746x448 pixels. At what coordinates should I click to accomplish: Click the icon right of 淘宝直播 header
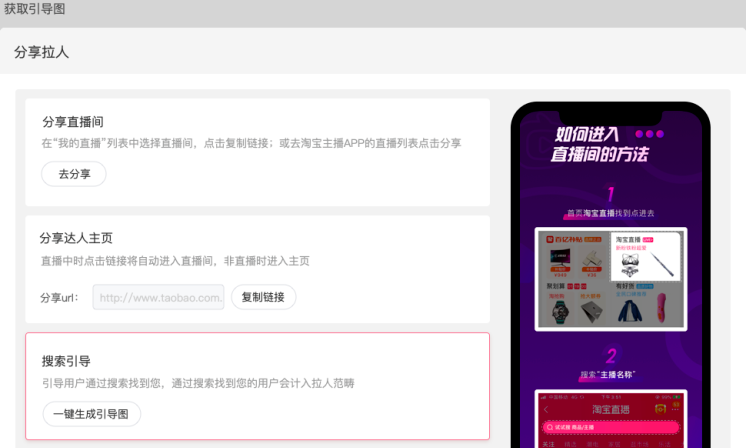pyautogui.click(x=660, y=409)
